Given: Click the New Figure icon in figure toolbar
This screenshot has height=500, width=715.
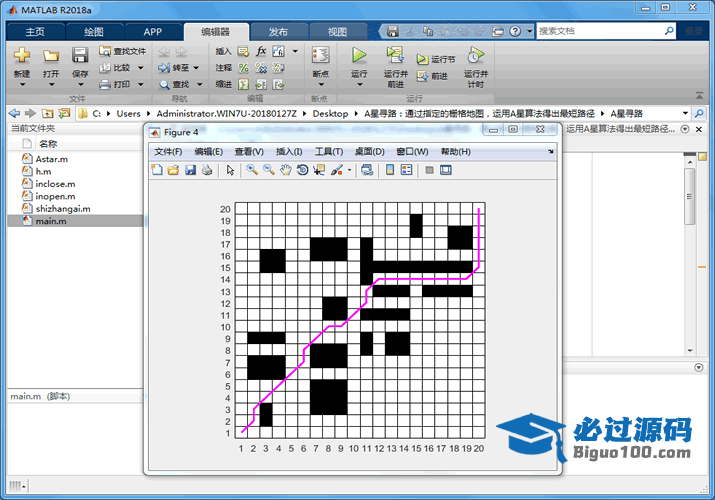Looking at the screenshot, I should (157, 170).
